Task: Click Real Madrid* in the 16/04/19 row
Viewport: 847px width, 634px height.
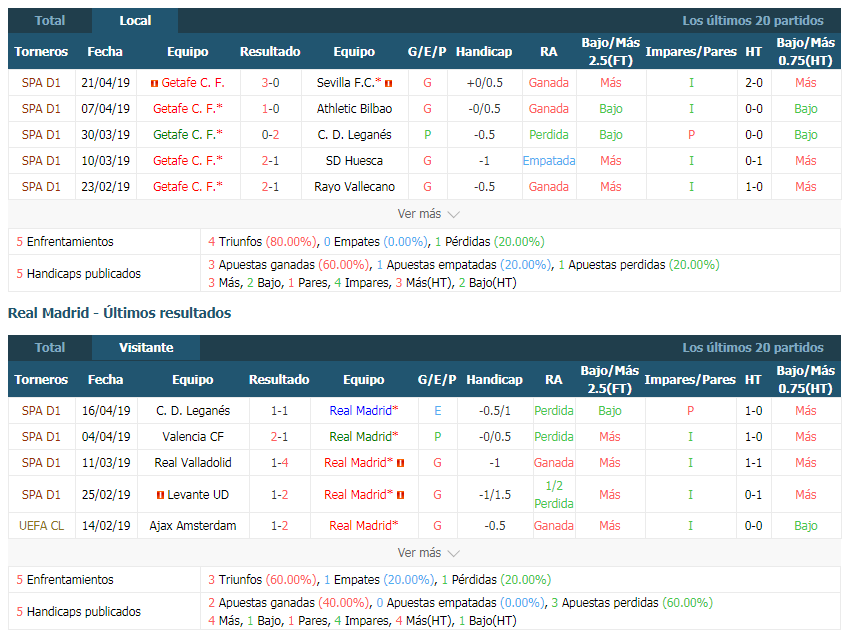Action: click(364, 410)
